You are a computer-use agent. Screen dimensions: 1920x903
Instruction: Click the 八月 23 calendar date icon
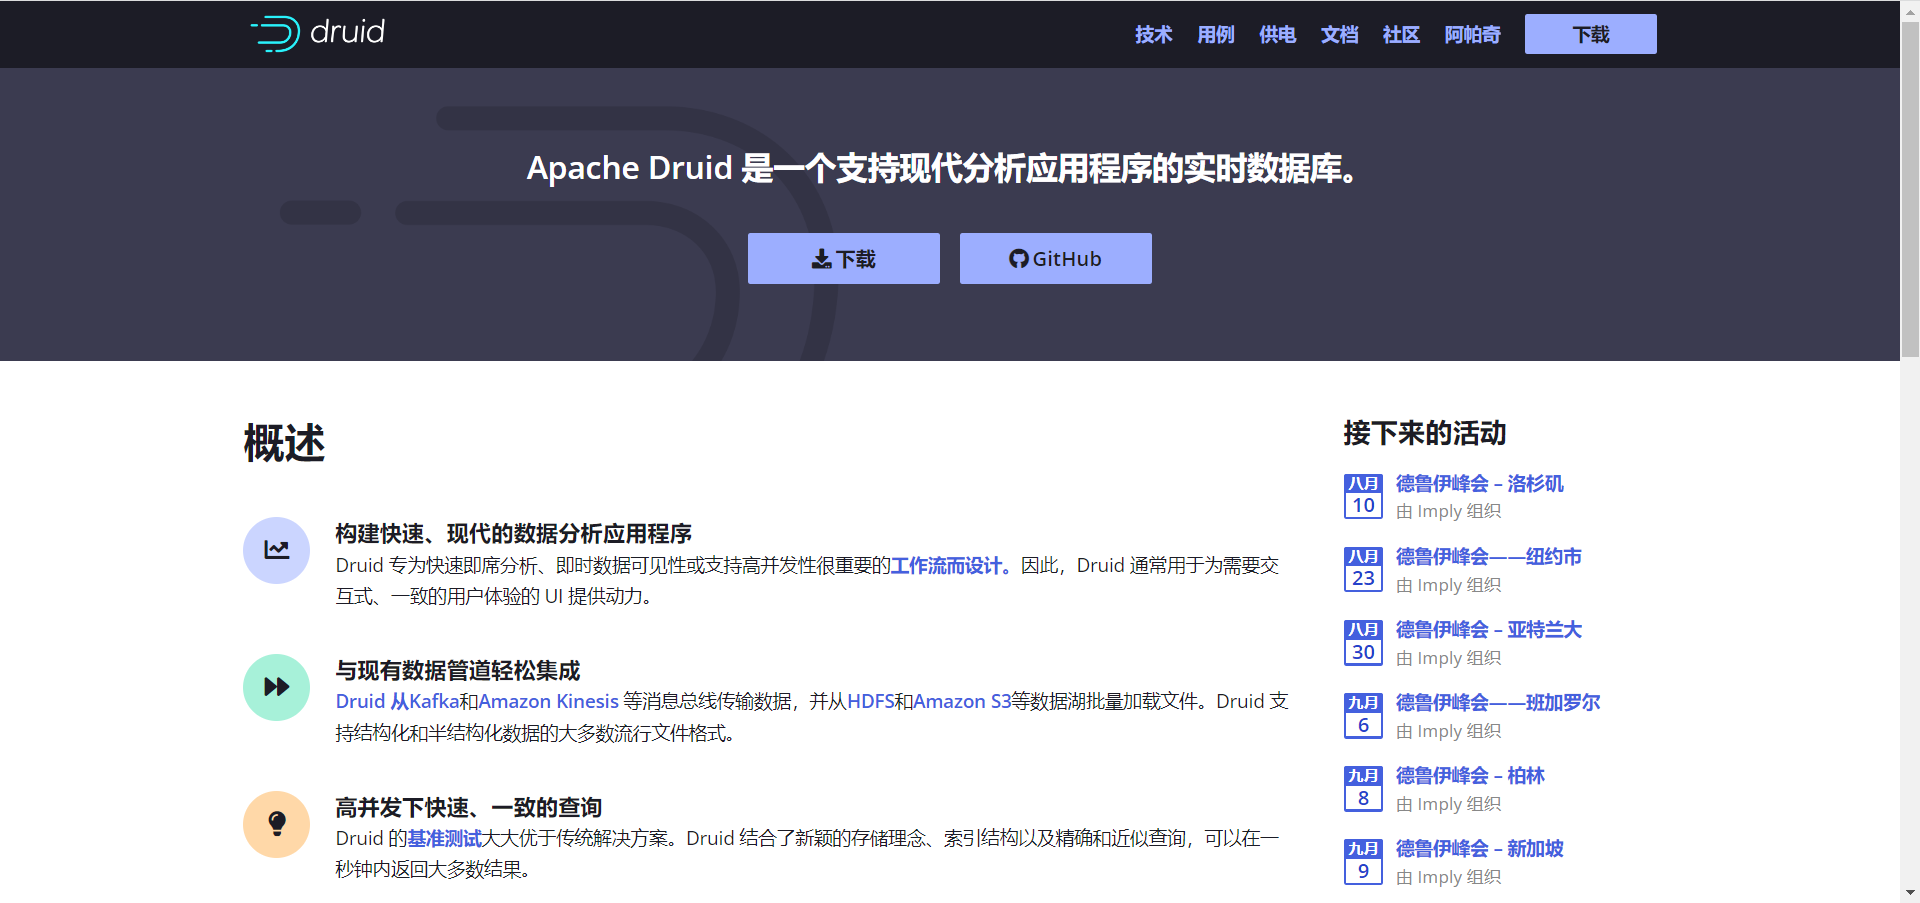click(1363, 569)
